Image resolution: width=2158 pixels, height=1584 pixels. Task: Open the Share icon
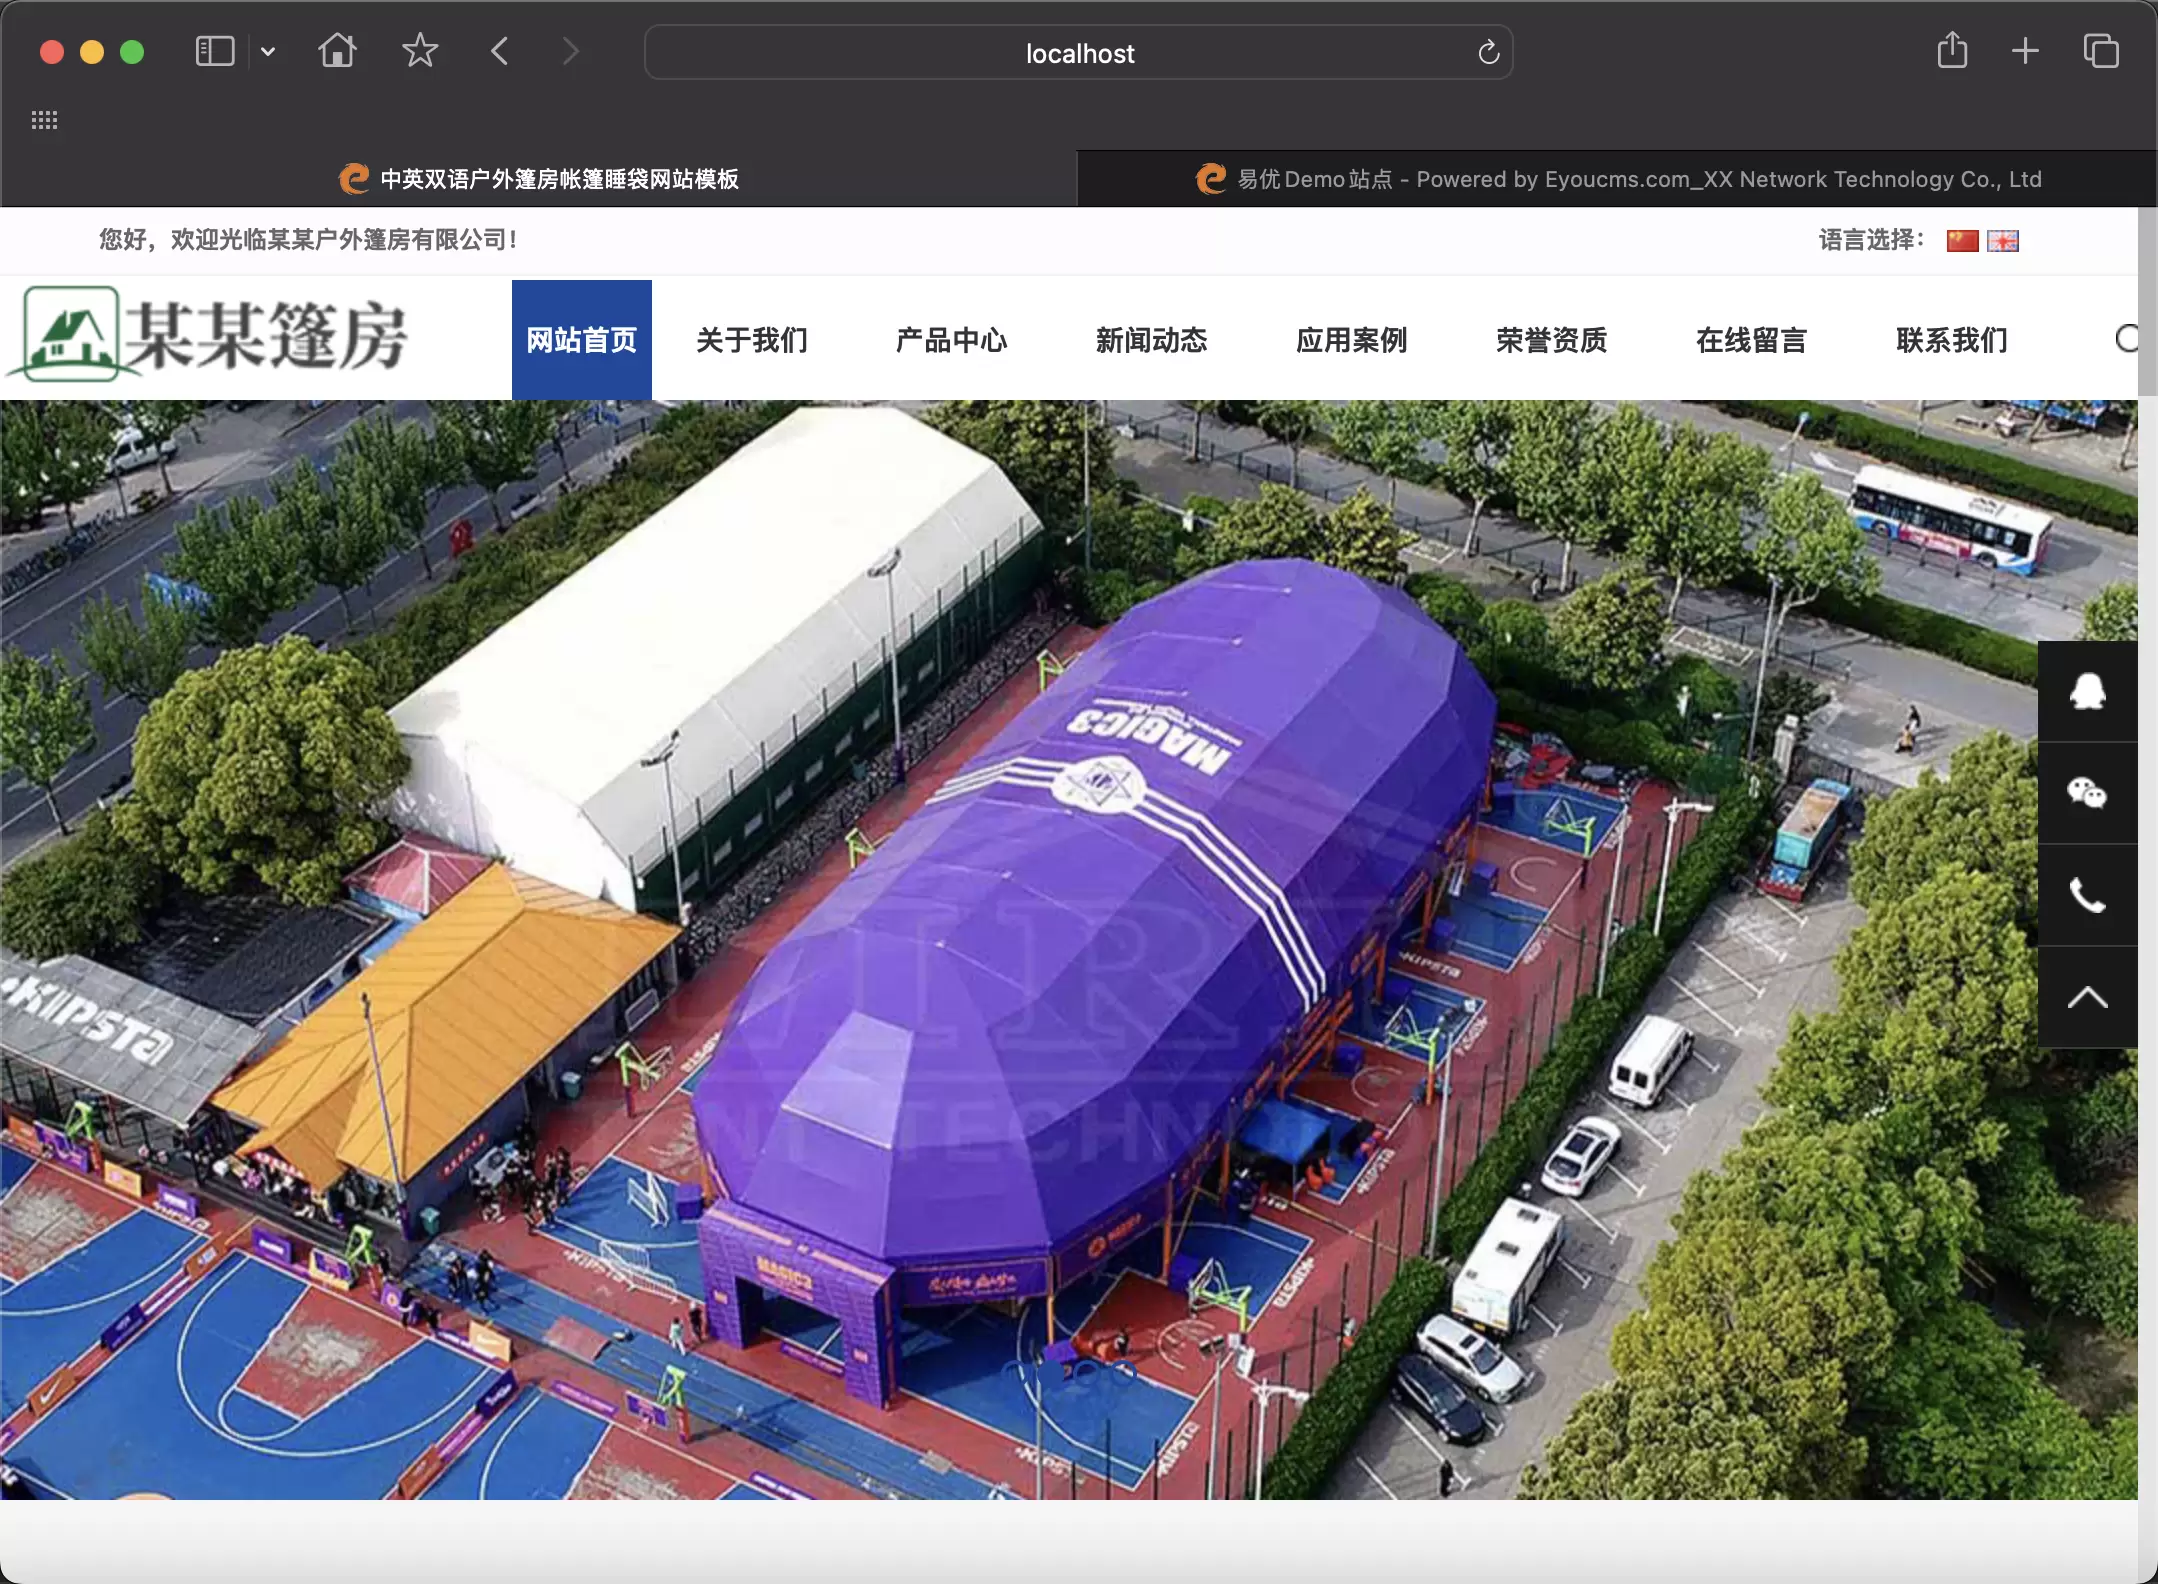click(x=1952, y=50)
